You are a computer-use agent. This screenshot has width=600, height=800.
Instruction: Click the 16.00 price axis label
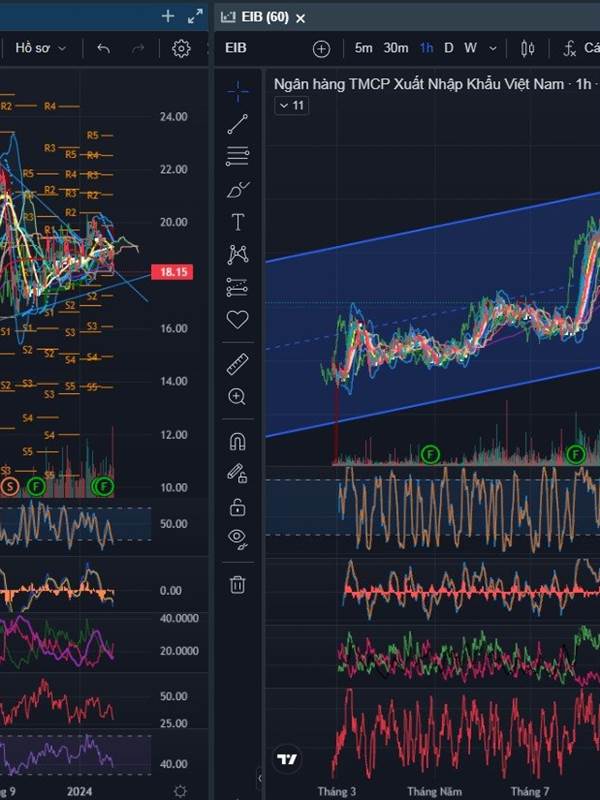point(173,329)
